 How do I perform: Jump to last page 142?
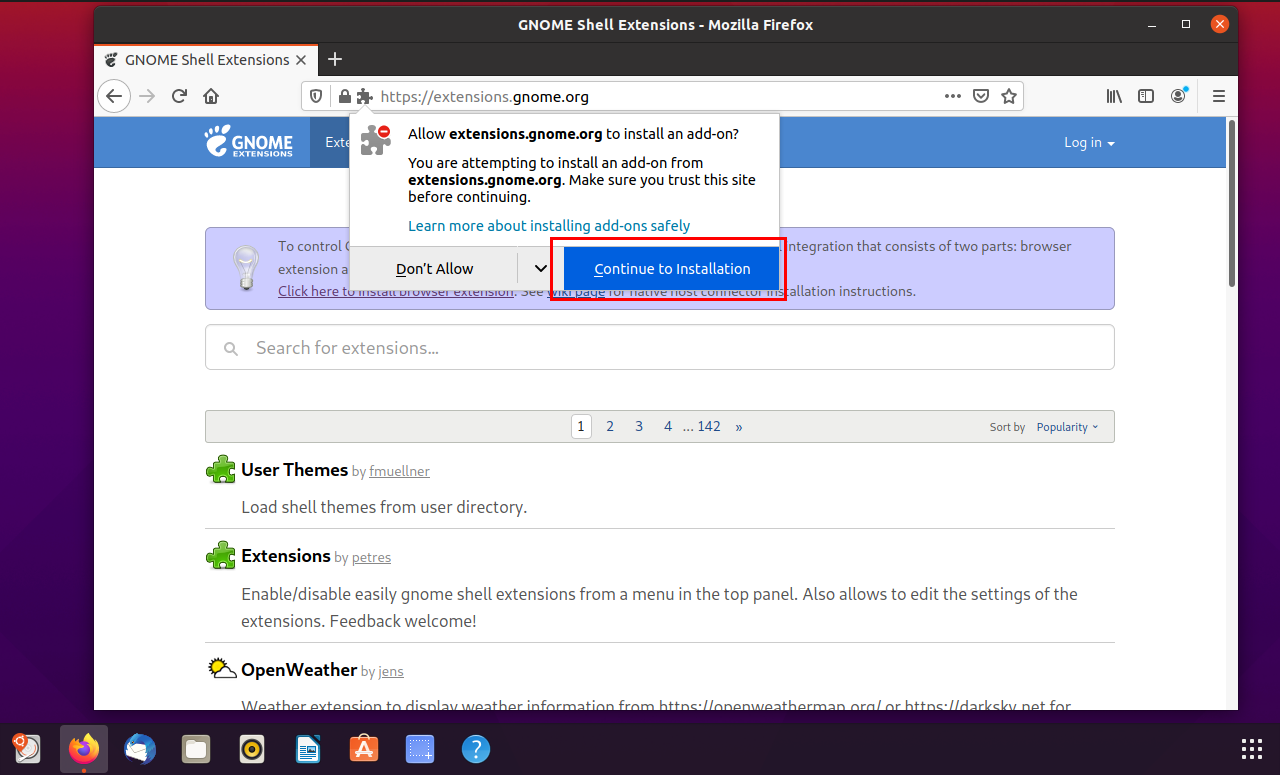[709, 426]
